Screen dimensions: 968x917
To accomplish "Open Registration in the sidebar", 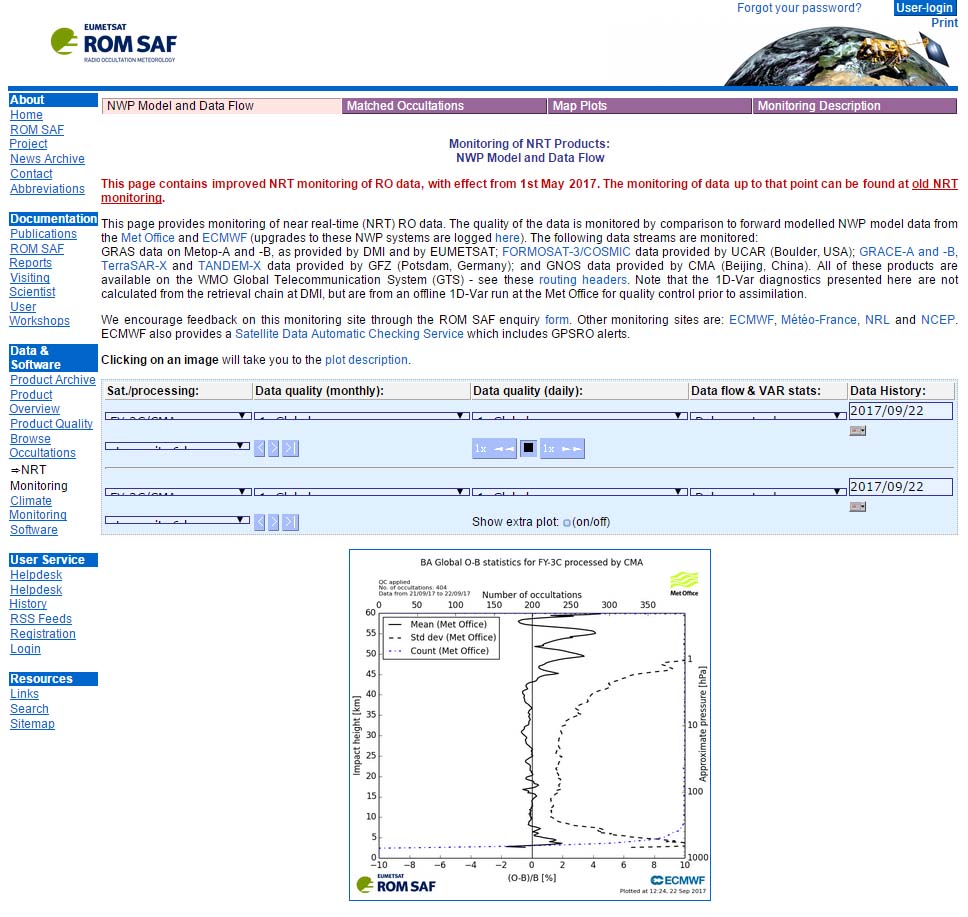I will [43, 634].
